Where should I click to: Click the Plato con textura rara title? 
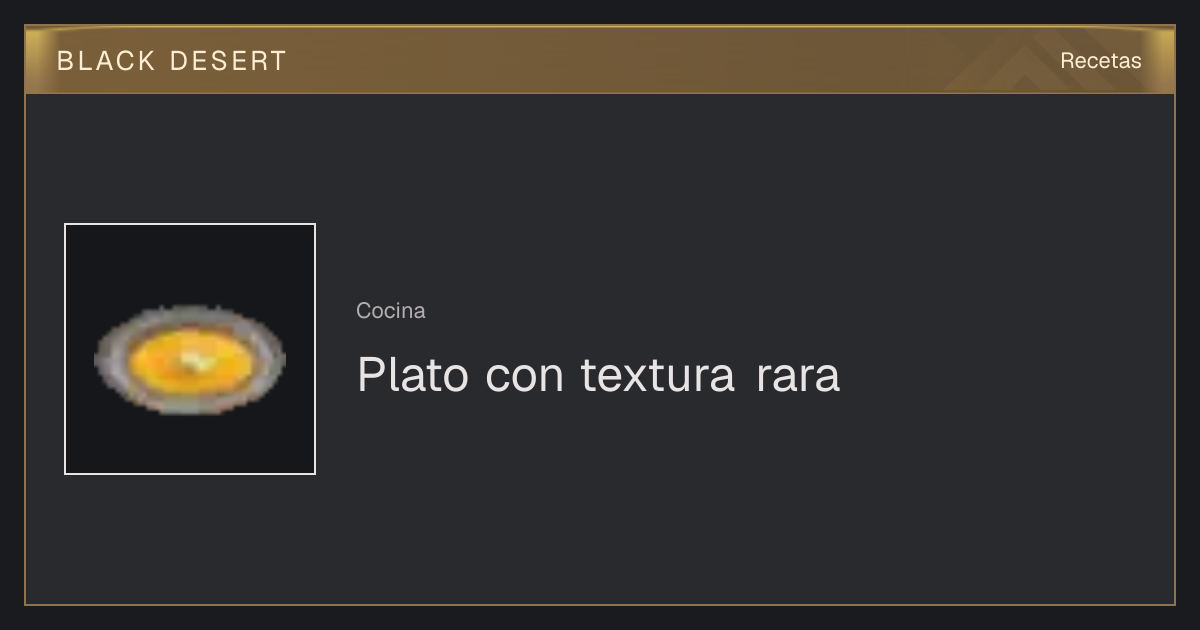598,375
